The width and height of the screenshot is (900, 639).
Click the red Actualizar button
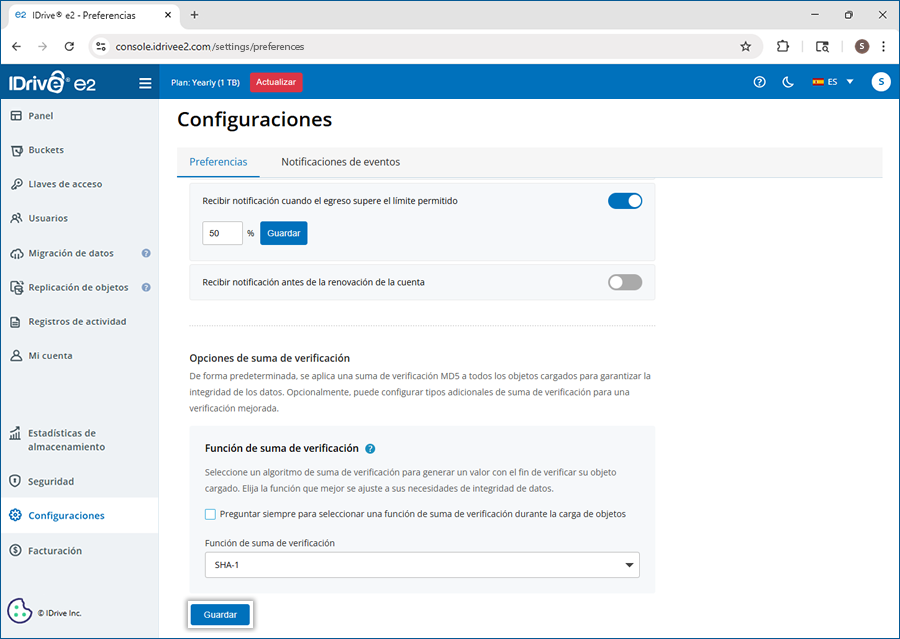[276, 82]
